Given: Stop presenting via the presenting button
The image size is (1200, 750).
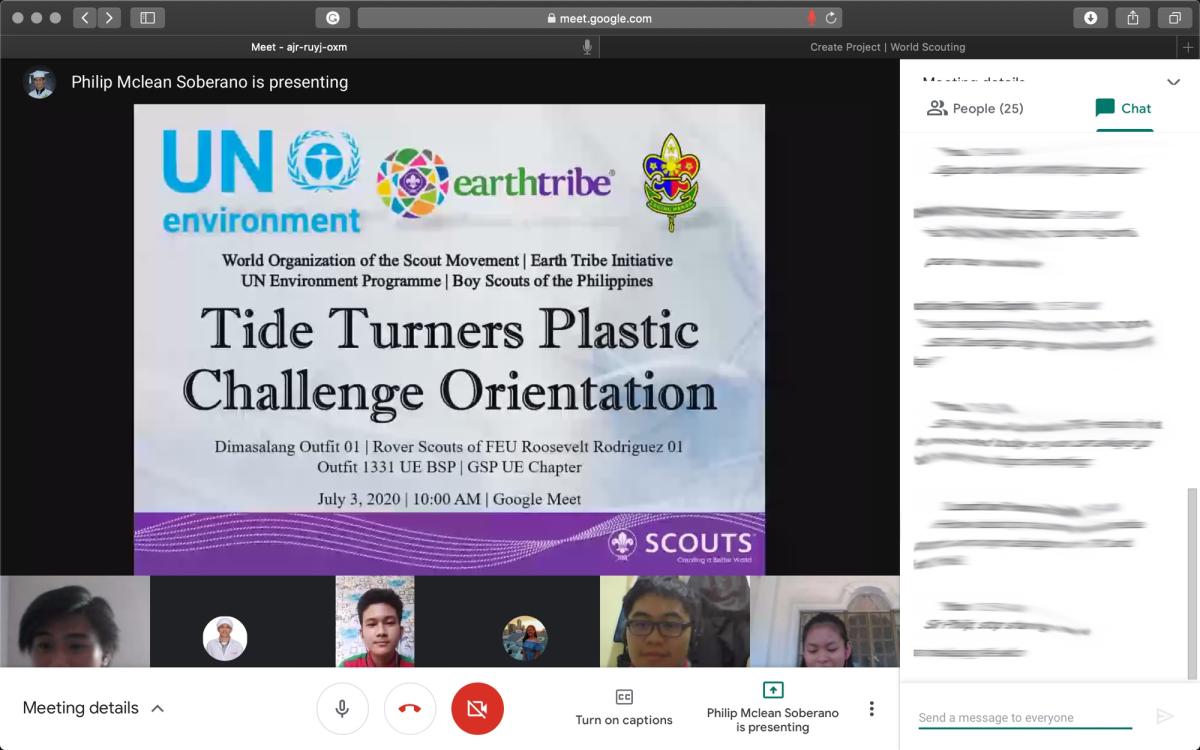Looking at the screenshot, I should (773, 708).
